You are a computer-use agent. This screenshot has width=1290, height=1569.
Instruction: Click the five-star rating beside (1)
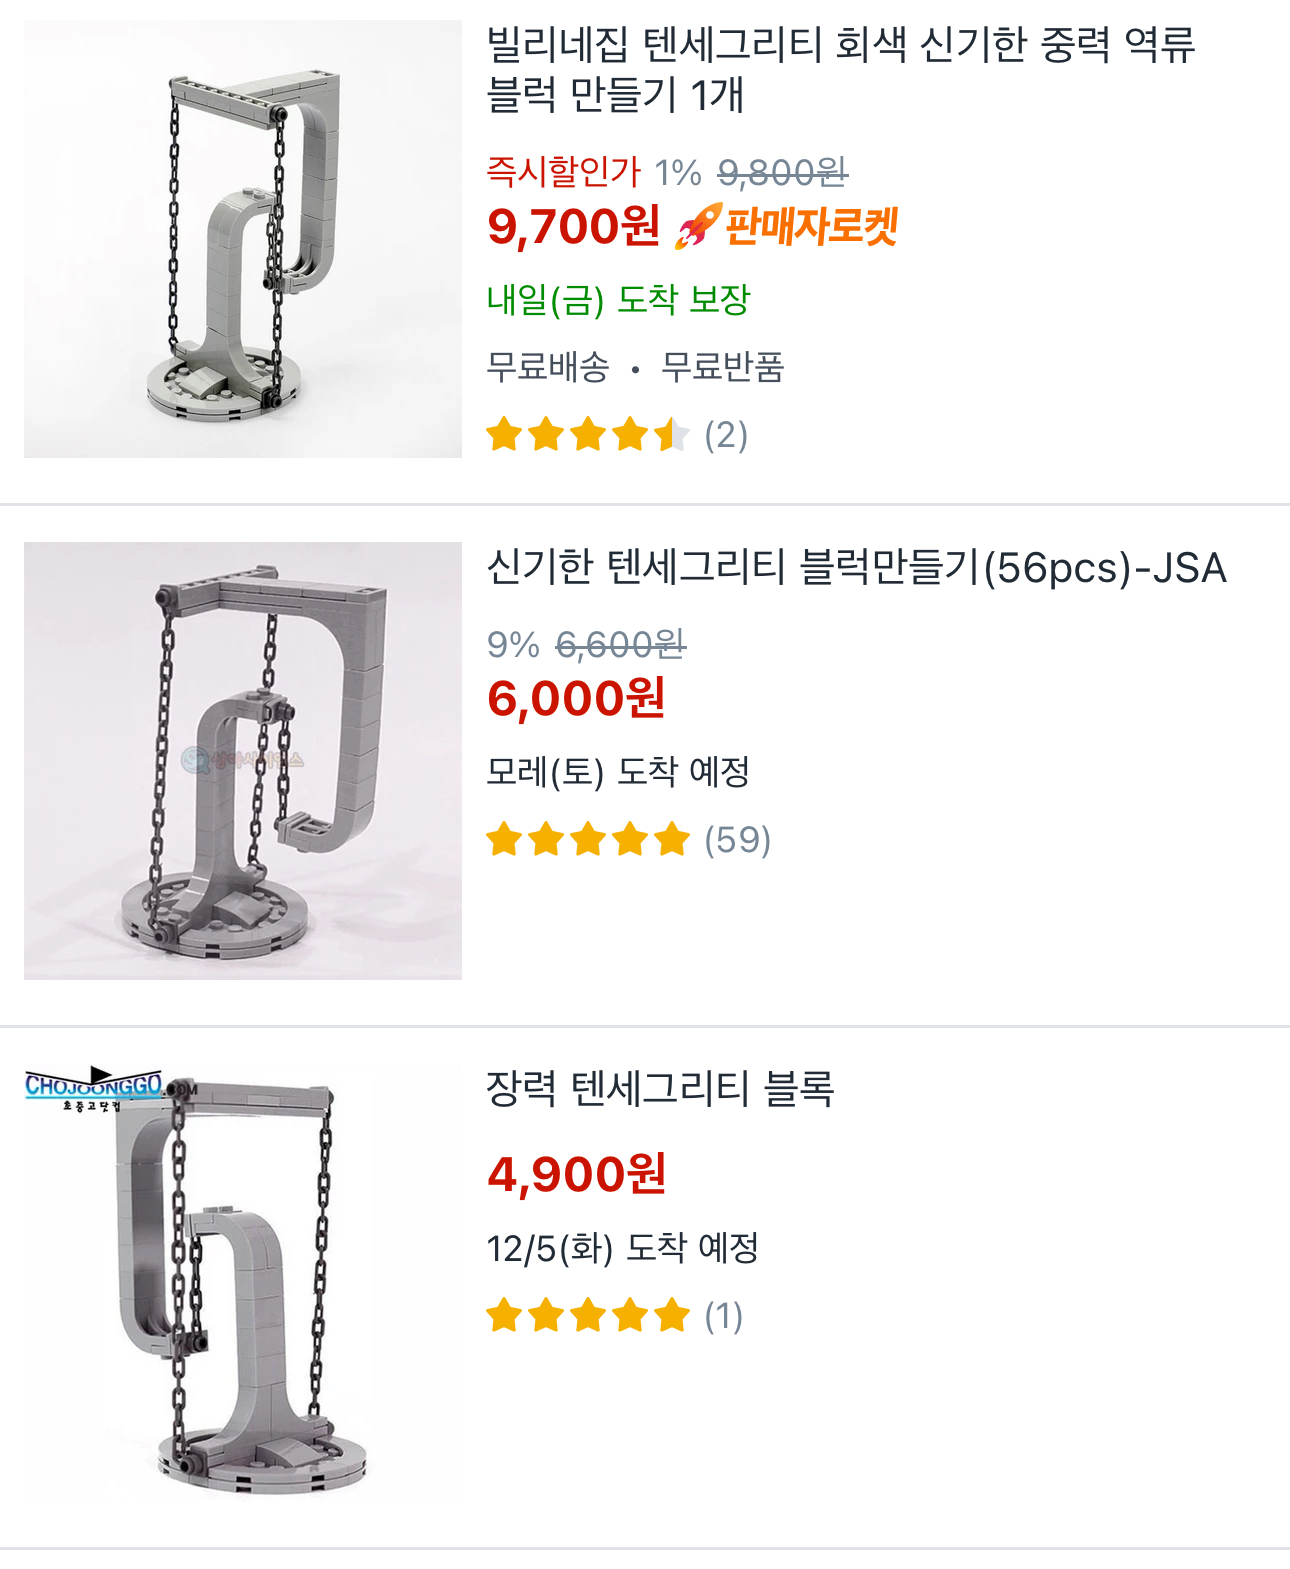[587, 1316]
